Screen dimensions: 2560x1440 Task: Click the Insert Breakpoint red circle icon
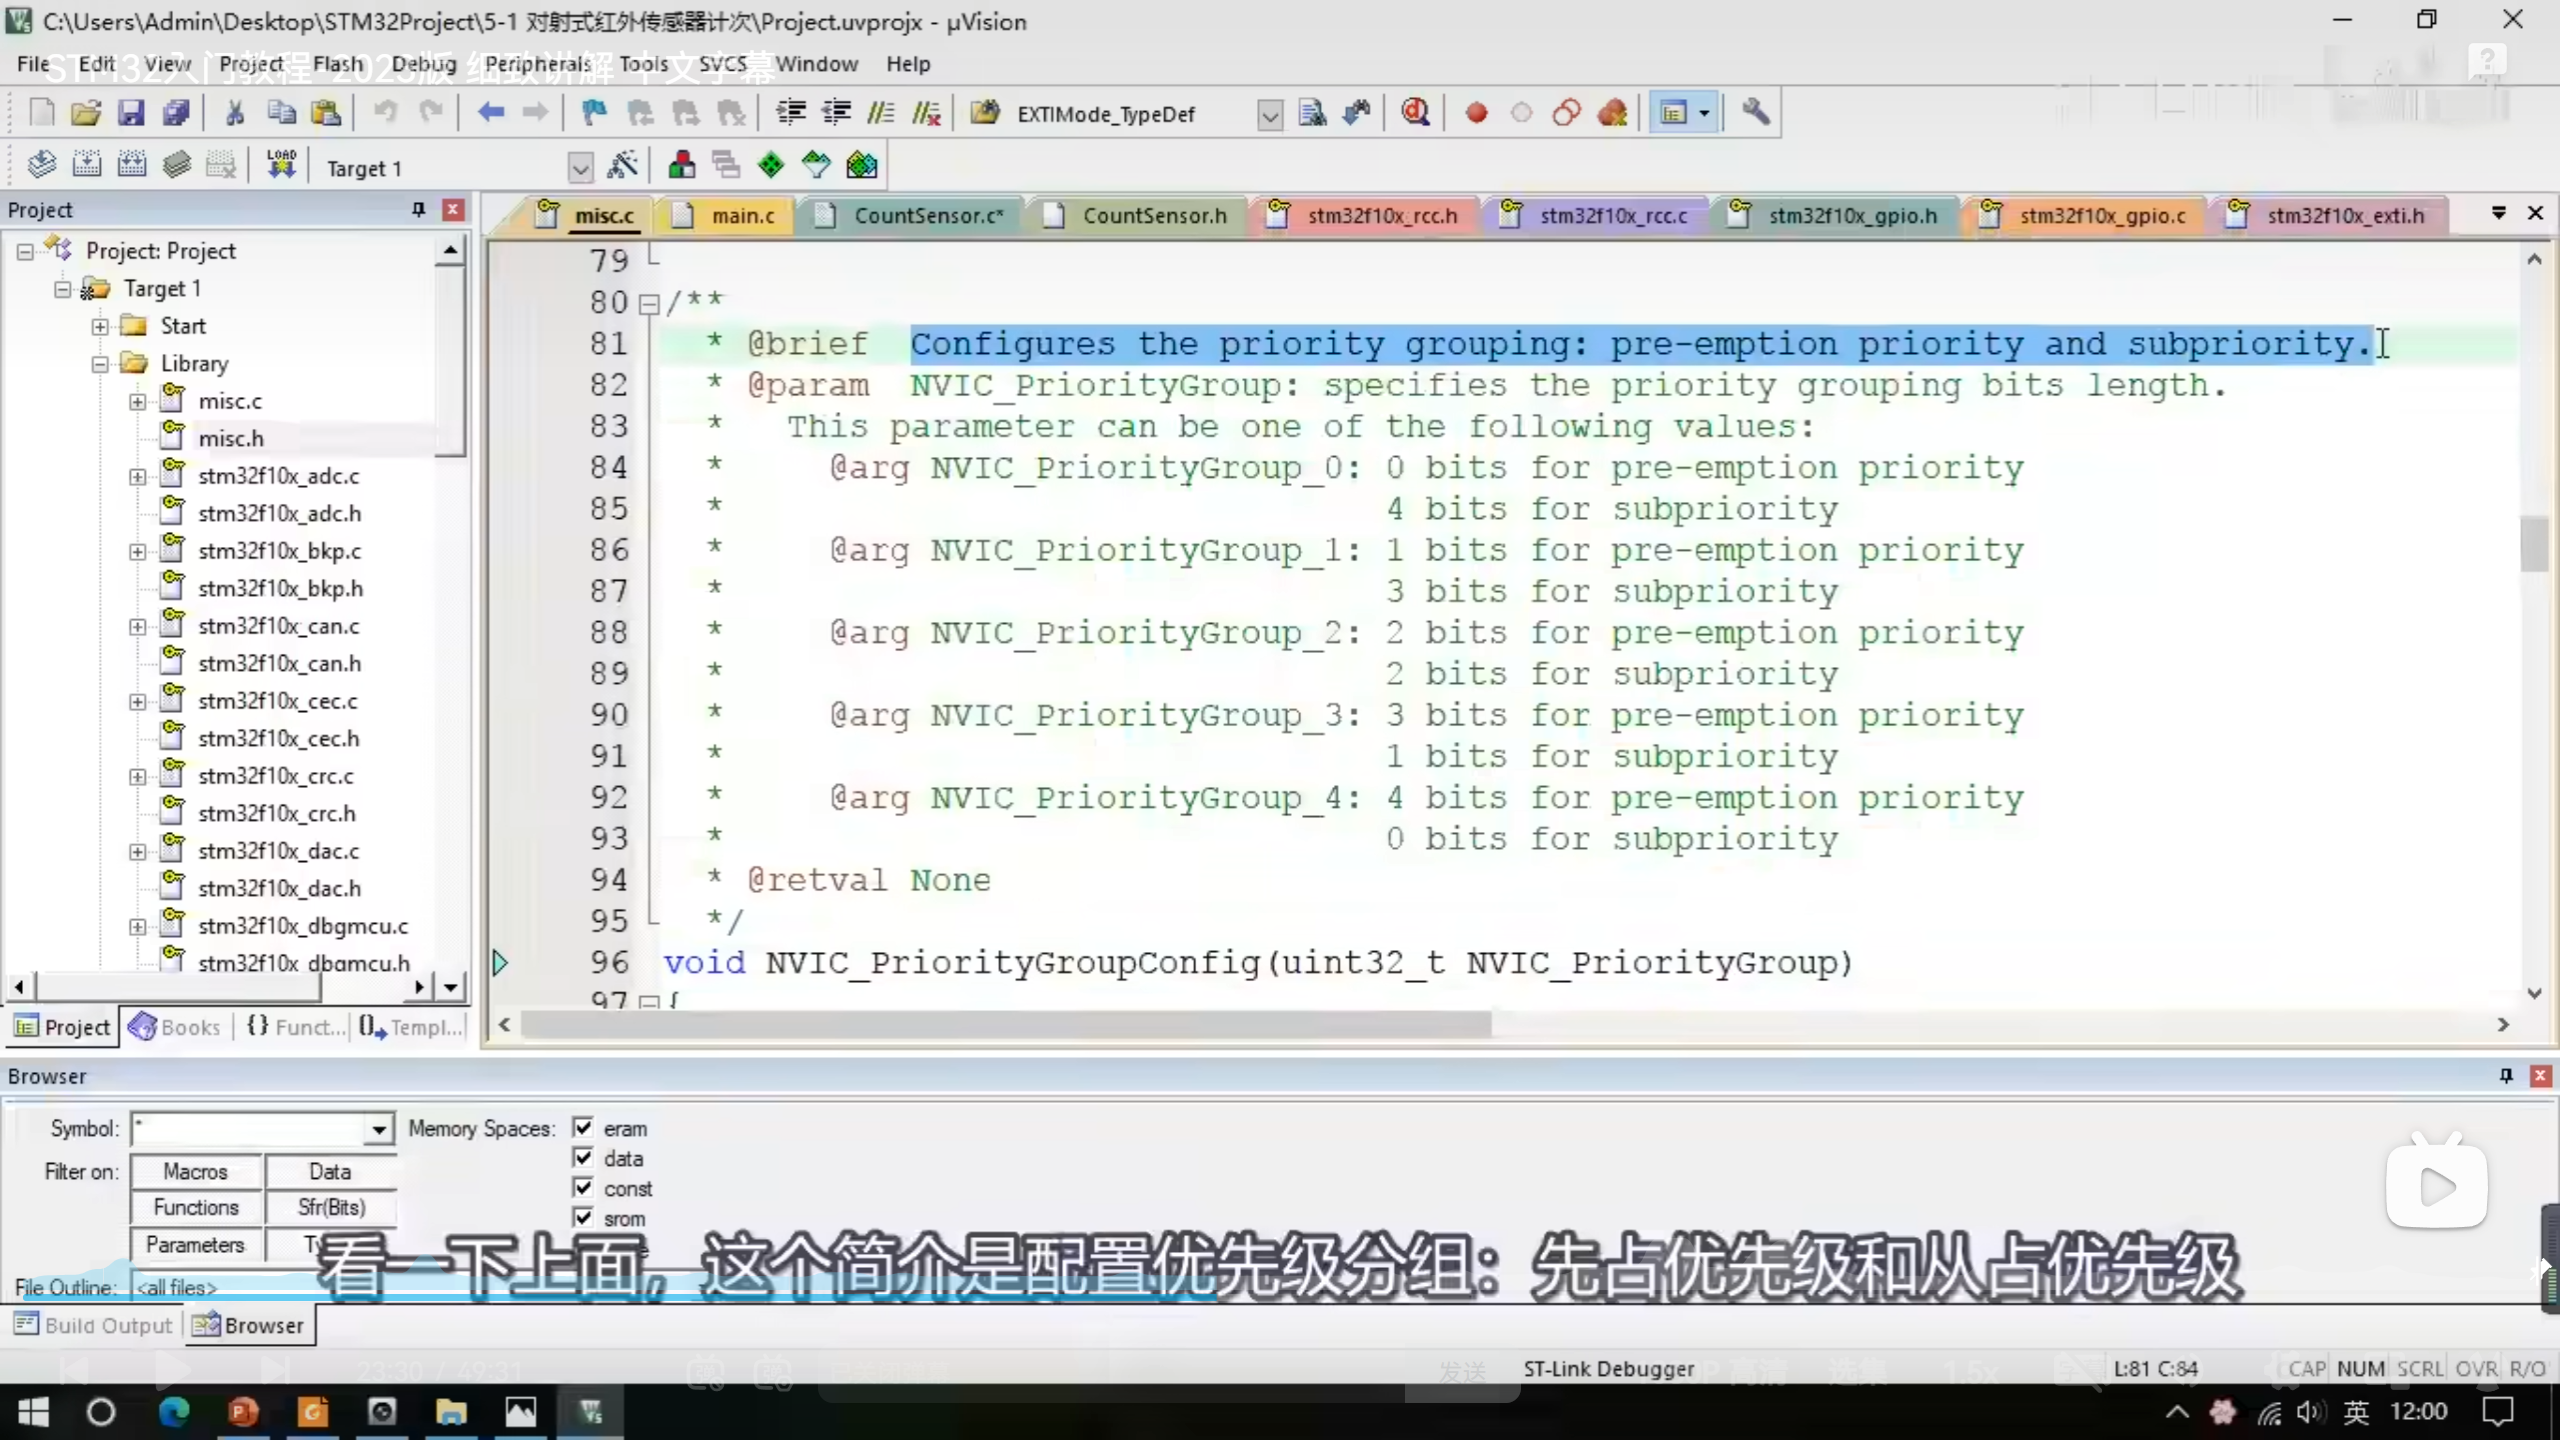(1476, 113)
